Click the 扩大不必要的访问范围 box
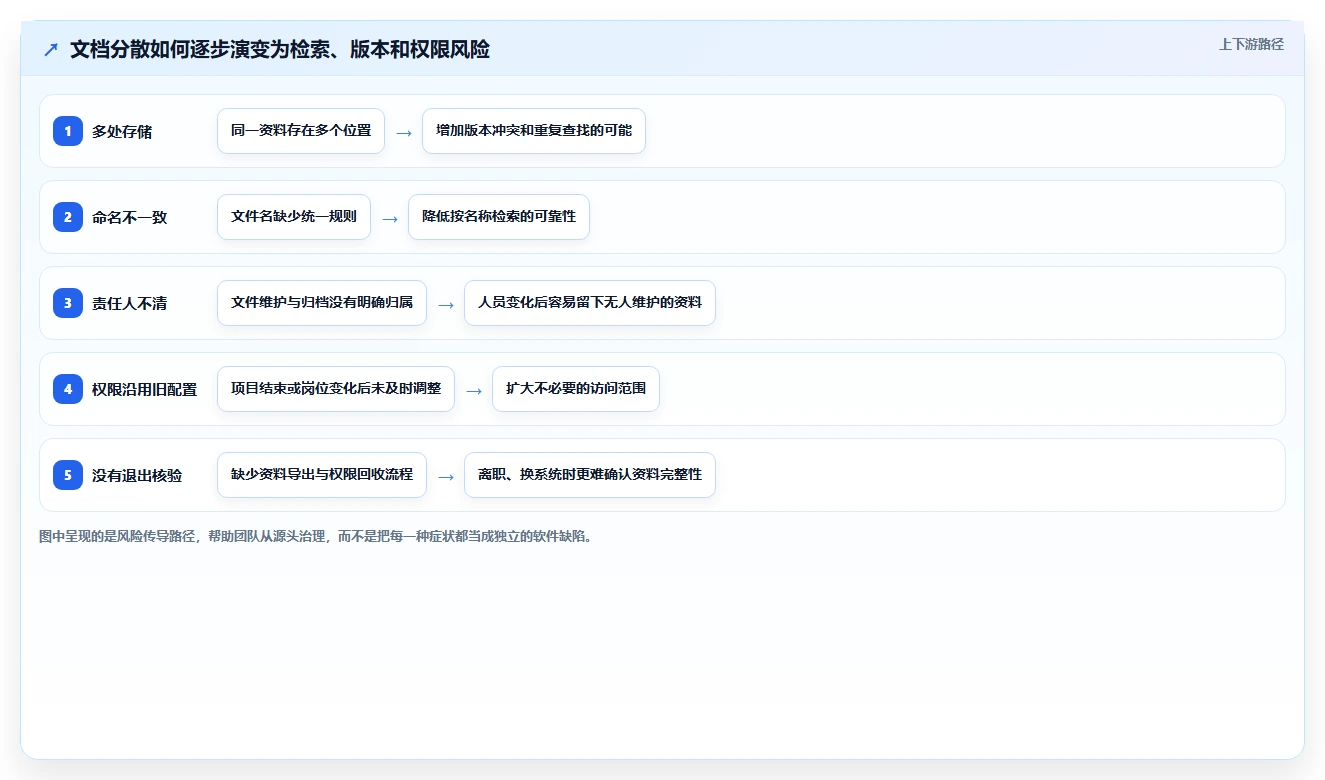Image resolution: width=1325 pixels, height=780 pixels. [x=576, y=389]
